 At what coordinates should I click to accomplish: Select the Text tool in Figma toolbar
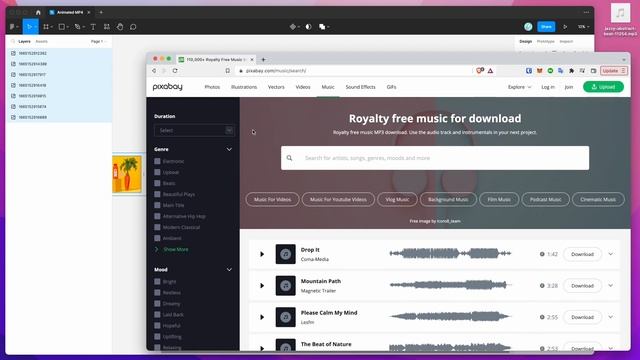[93, 27]
